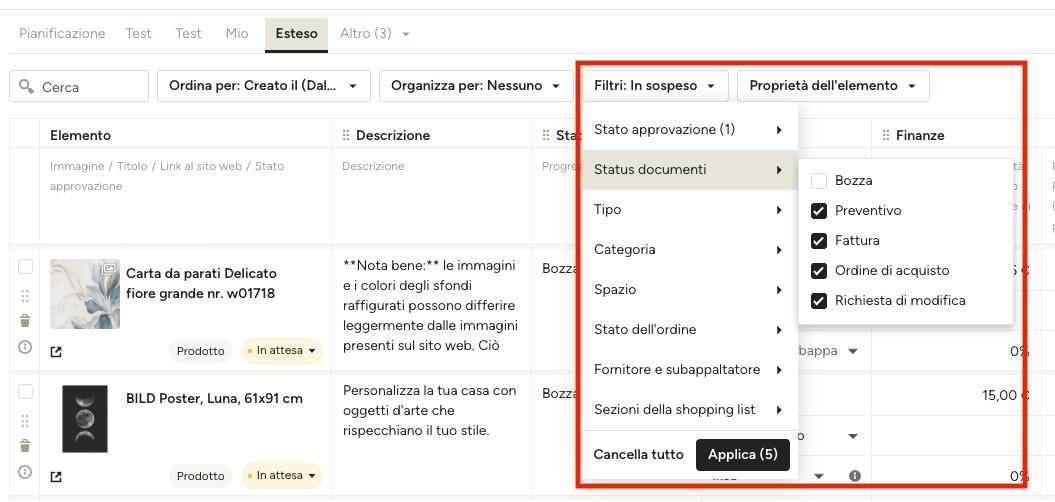Open external link icon for BILD Poster
1055x502 pixels.
(57, 476)
